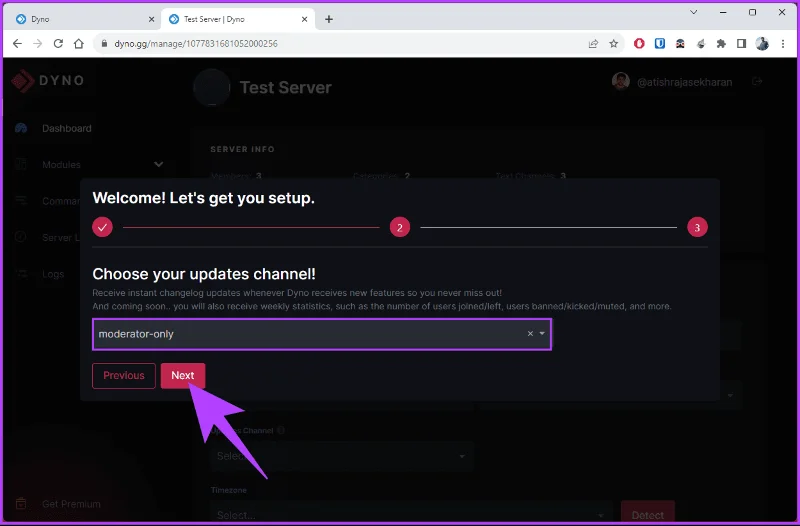The width and height of the screenshot is (800, 526).
Task: Open Logs in the sidebar
Action: (x=53, y=274)
